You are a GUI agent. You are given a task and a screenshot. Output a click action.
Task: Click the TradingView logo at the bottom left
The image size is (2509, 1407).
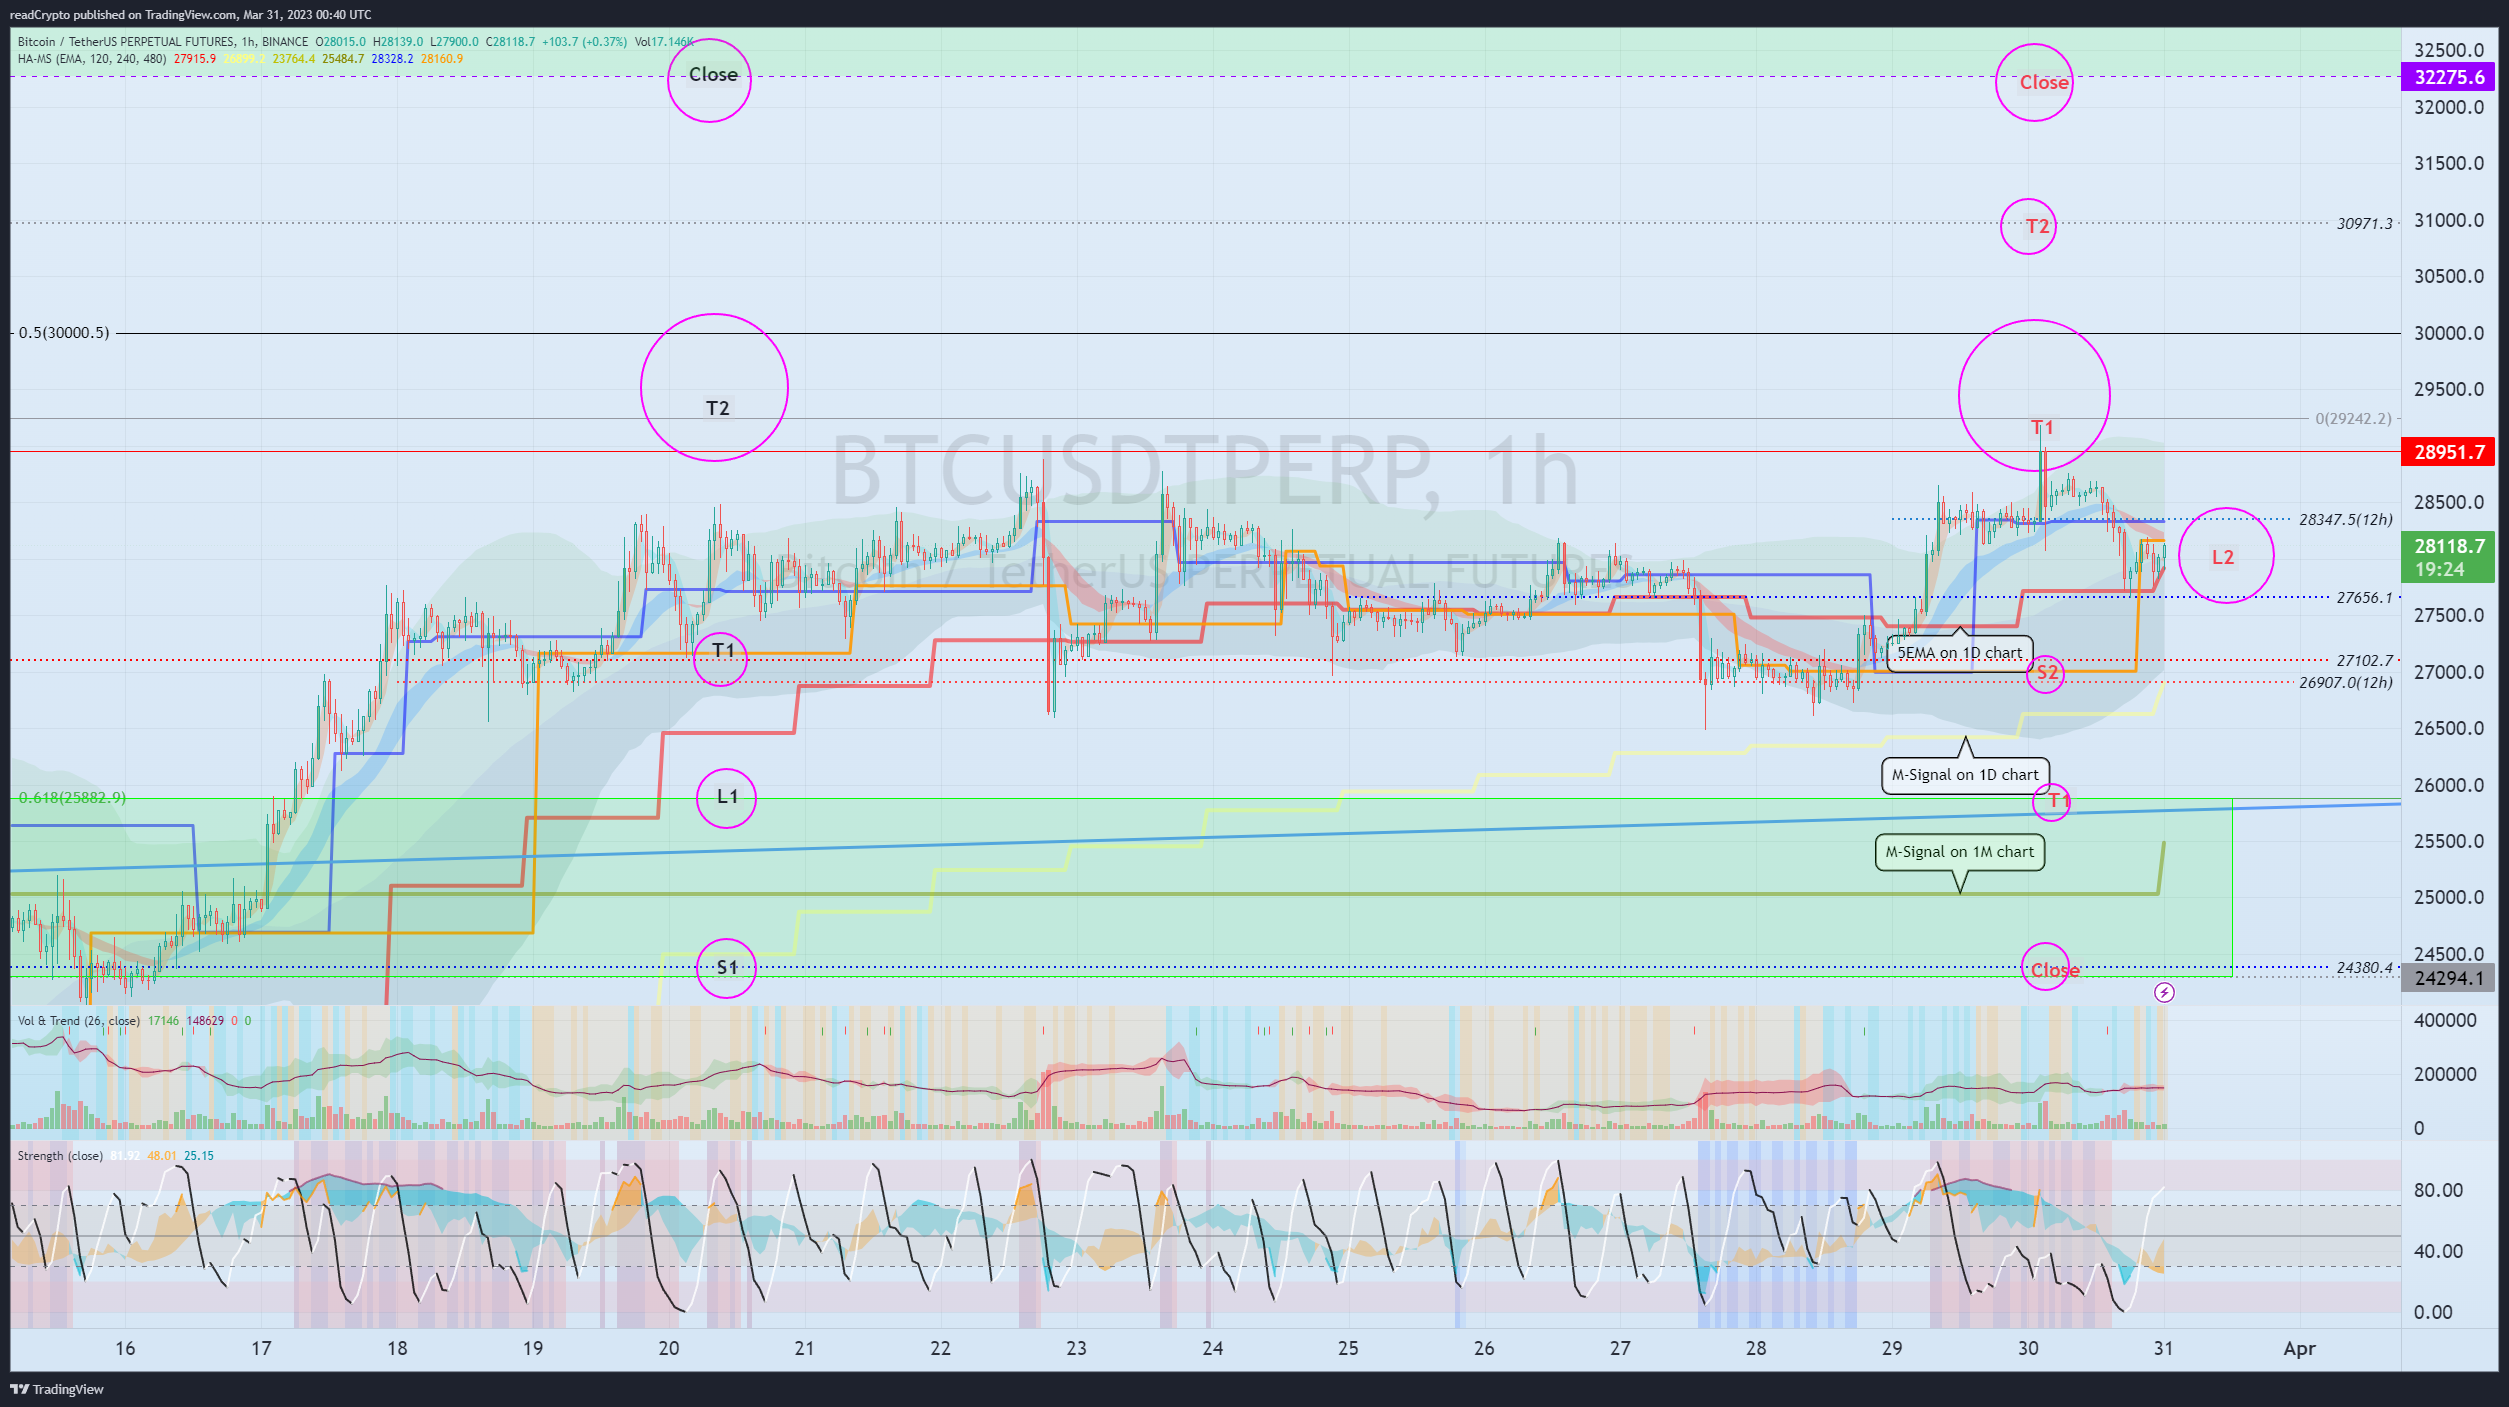[x=57, y=1389]
